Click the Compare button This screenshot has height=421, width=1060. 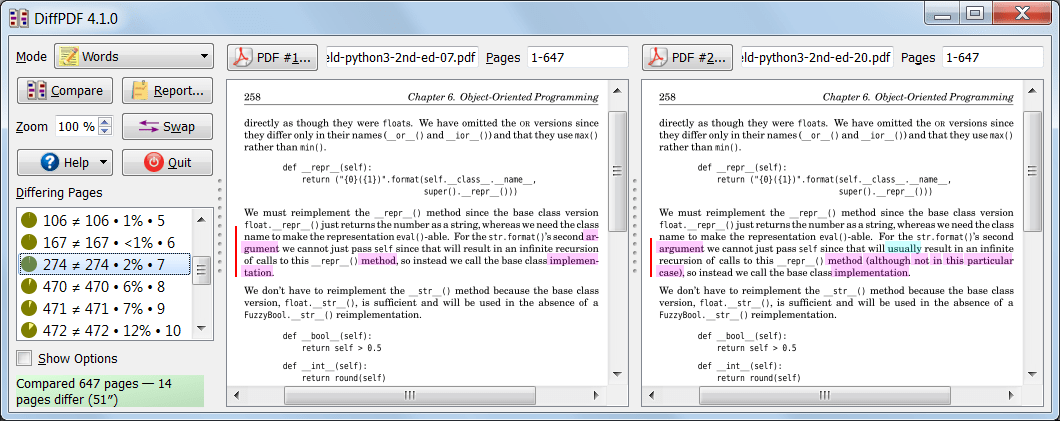coord(64,91)
